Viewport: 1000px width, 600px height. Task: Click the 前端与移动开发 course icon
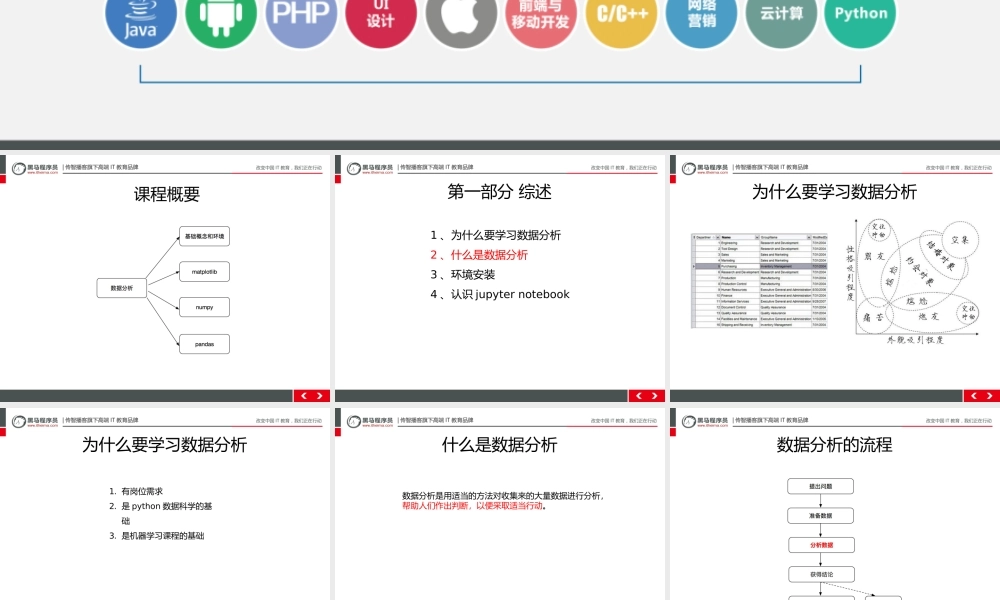541,17
